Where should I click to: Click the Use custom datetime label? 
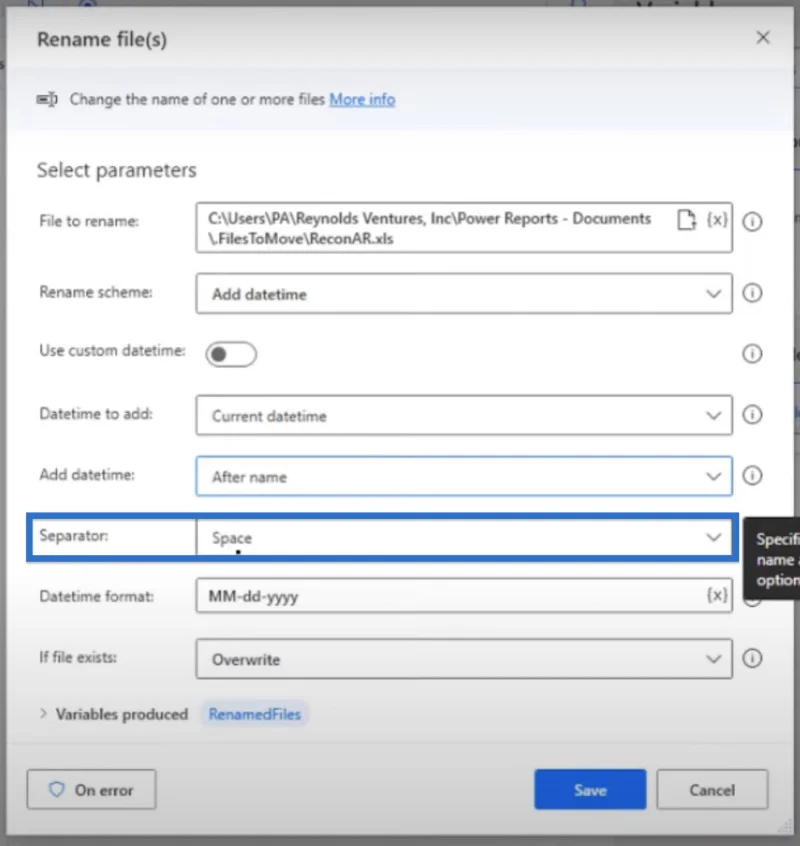tap(112, 351)
